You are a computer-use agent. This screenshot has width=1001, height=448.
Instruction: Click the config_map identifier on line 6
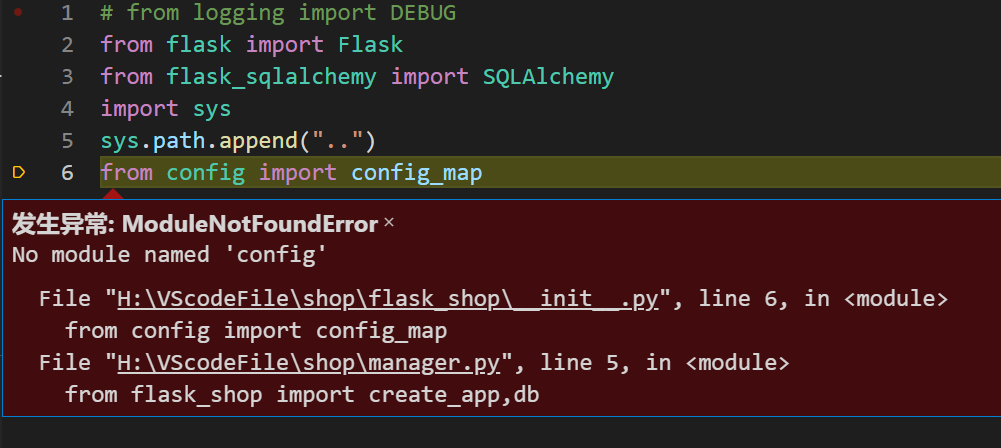point(417,173)
